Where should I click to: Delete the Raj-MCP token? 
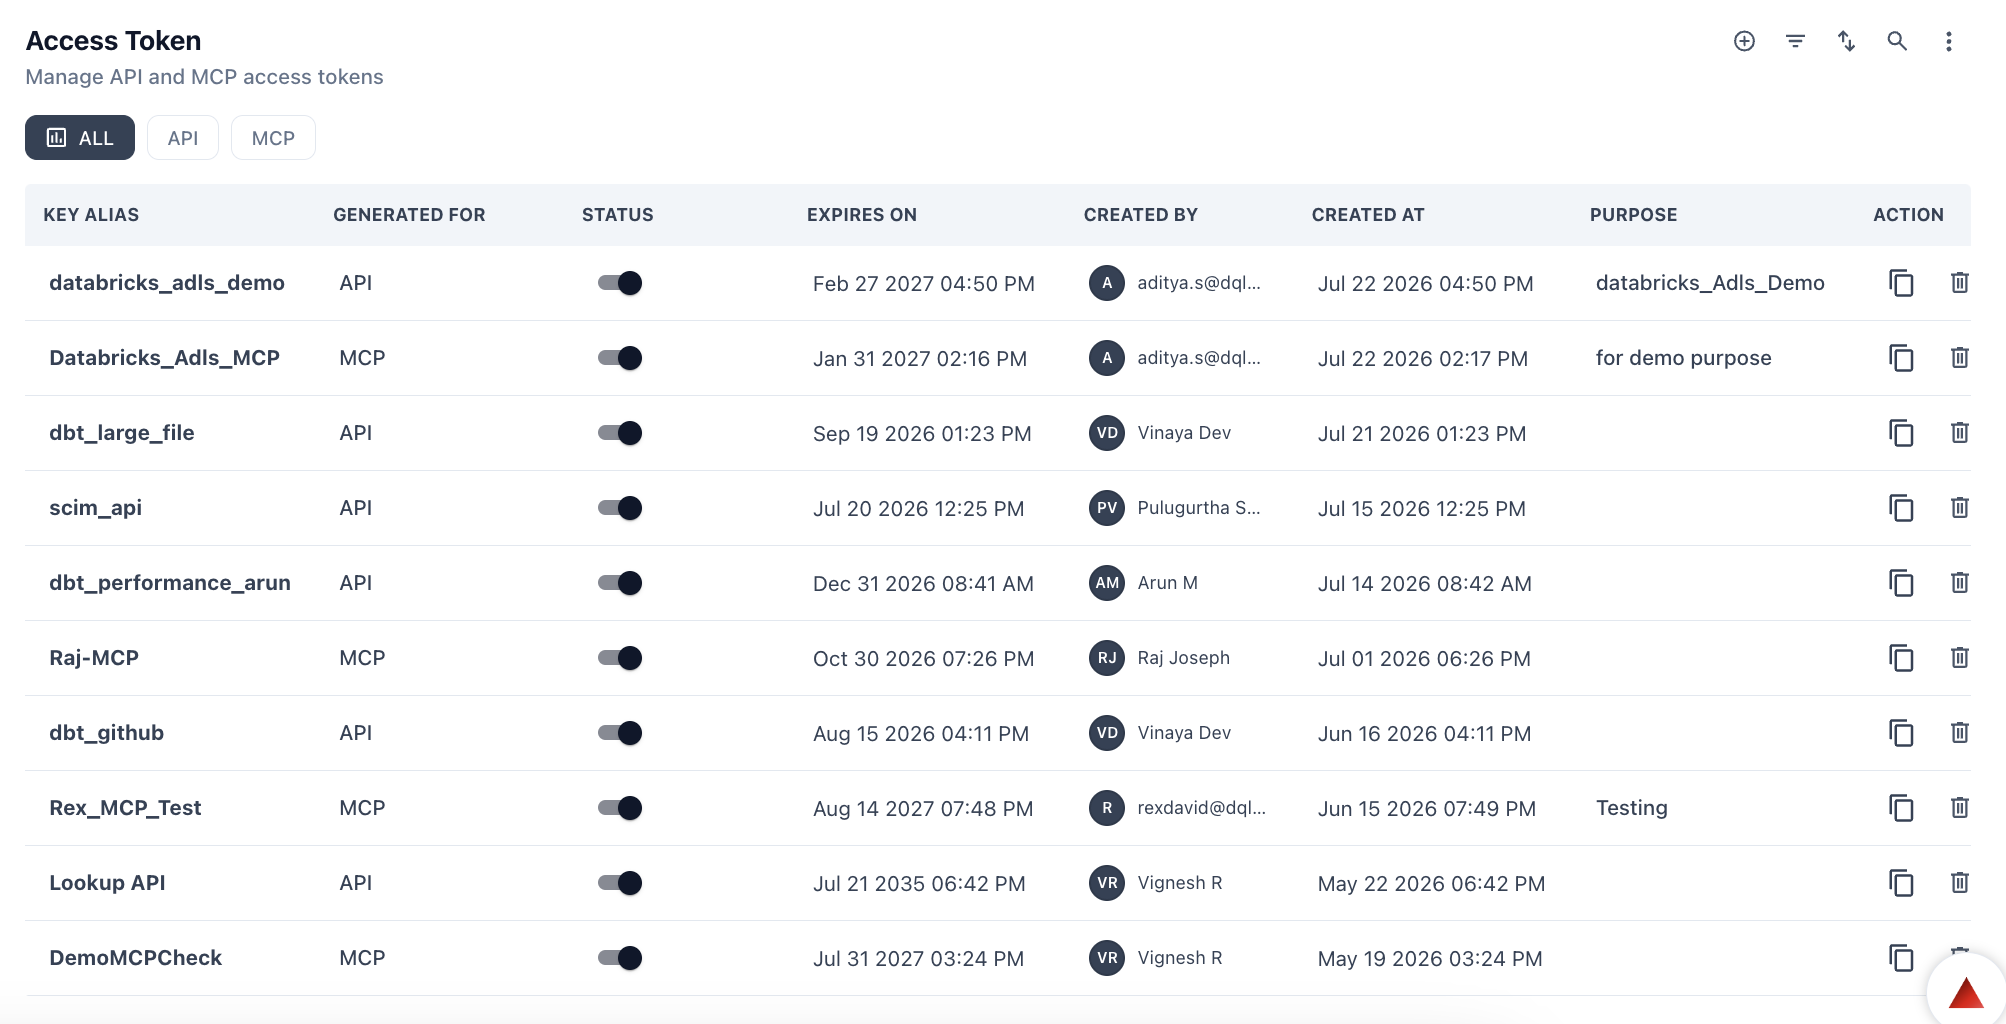pyautogui.click(x=1960, y=658)
